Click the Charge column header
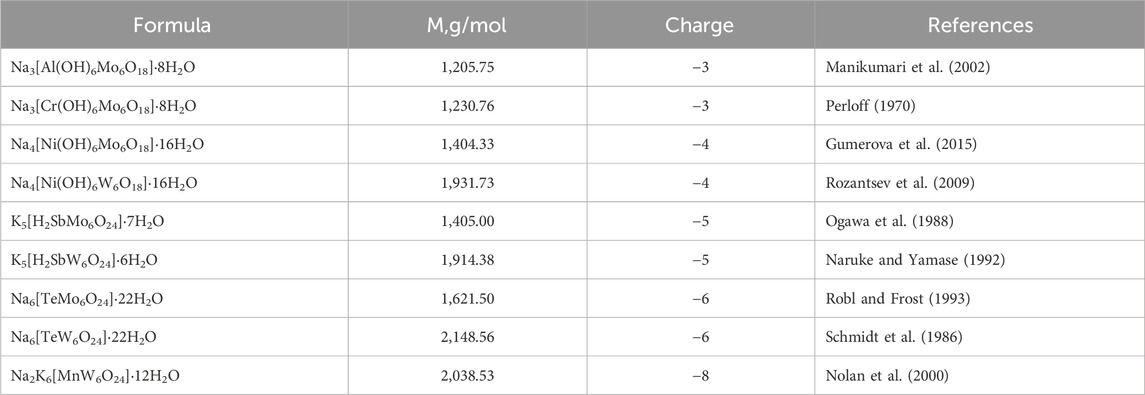The width and height of the screenshot is (1145, 395). [700, 25]
